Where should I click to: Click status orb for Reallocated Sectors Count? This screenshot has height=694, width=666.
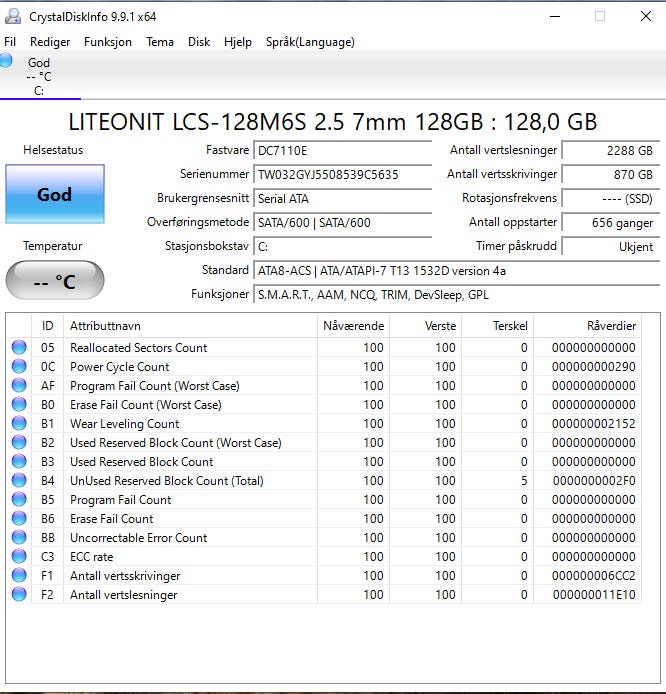(19, 347)
